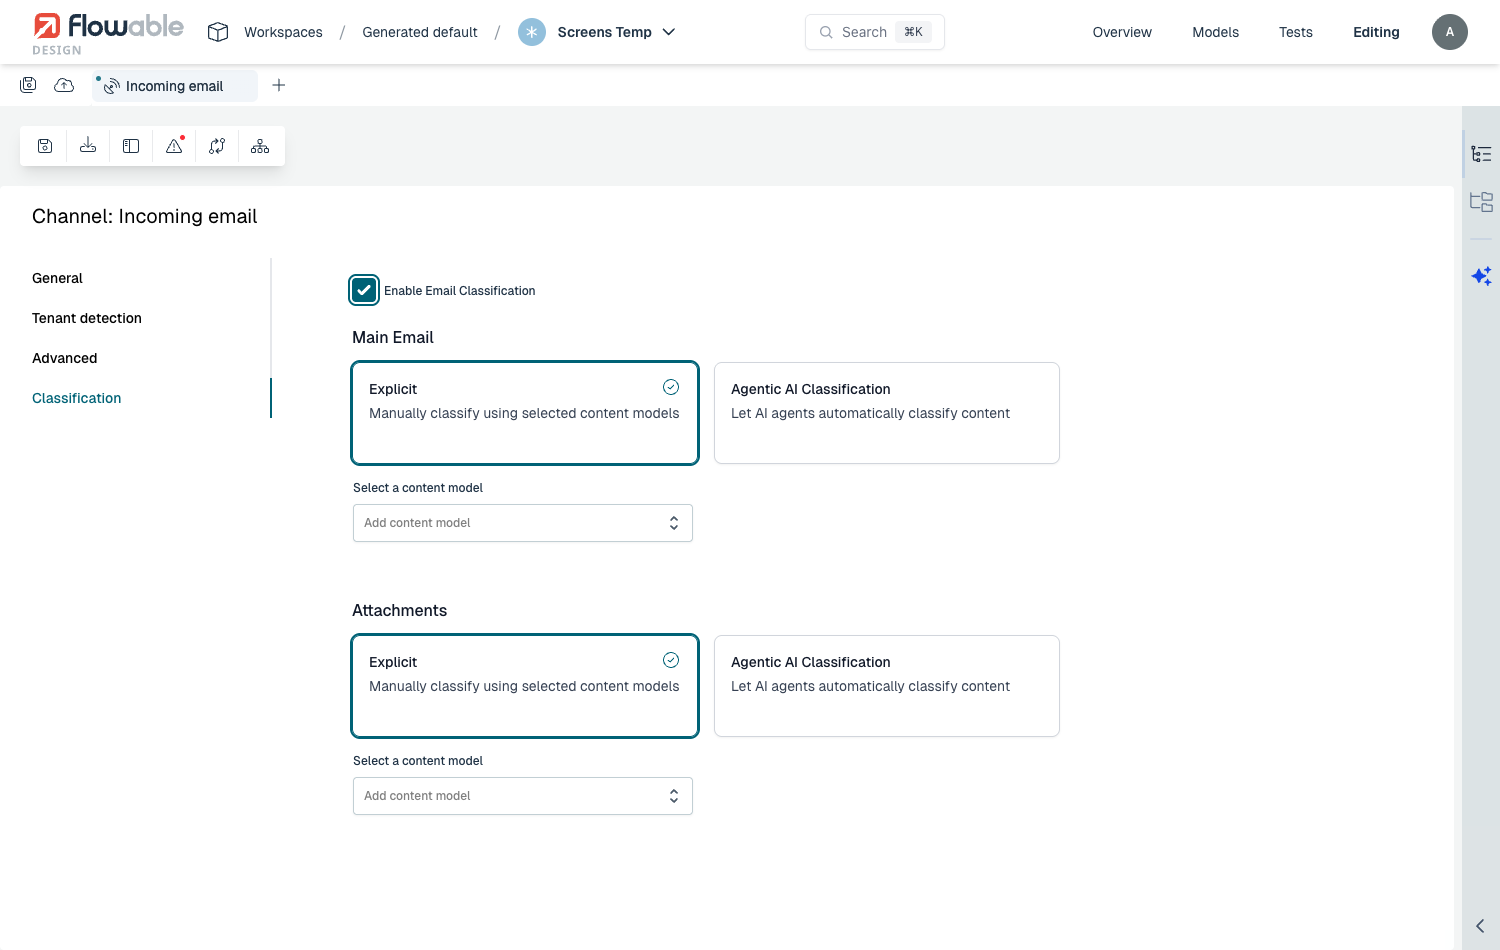
Task: Open the structure tree panel icon
Action: [1481, 154]
